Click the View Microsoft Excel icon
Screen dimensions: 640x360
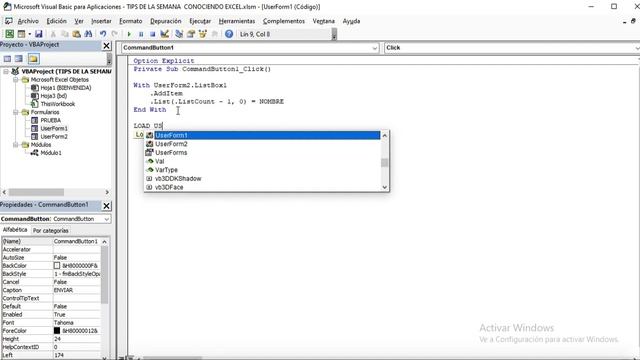[x=9, y=34]
